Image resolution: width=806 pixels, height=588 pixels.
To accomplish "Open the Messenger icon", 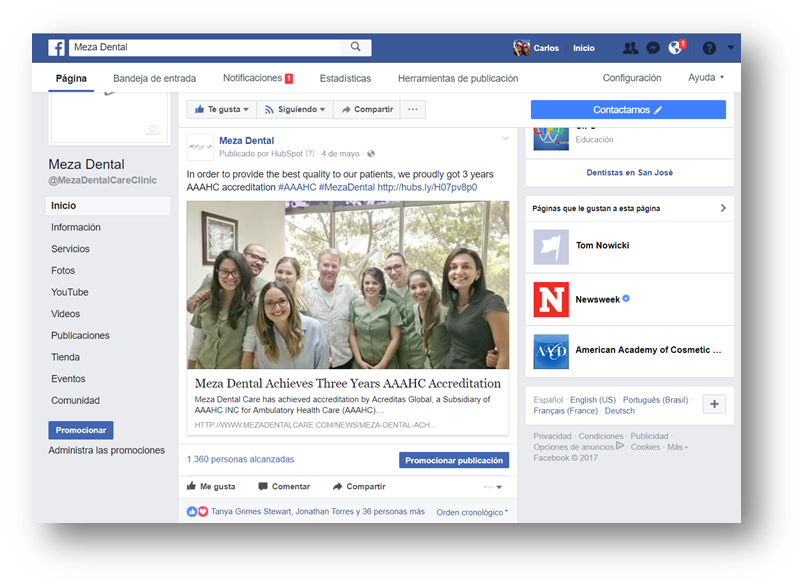I will pyautogui.click(x=653, y=48).
